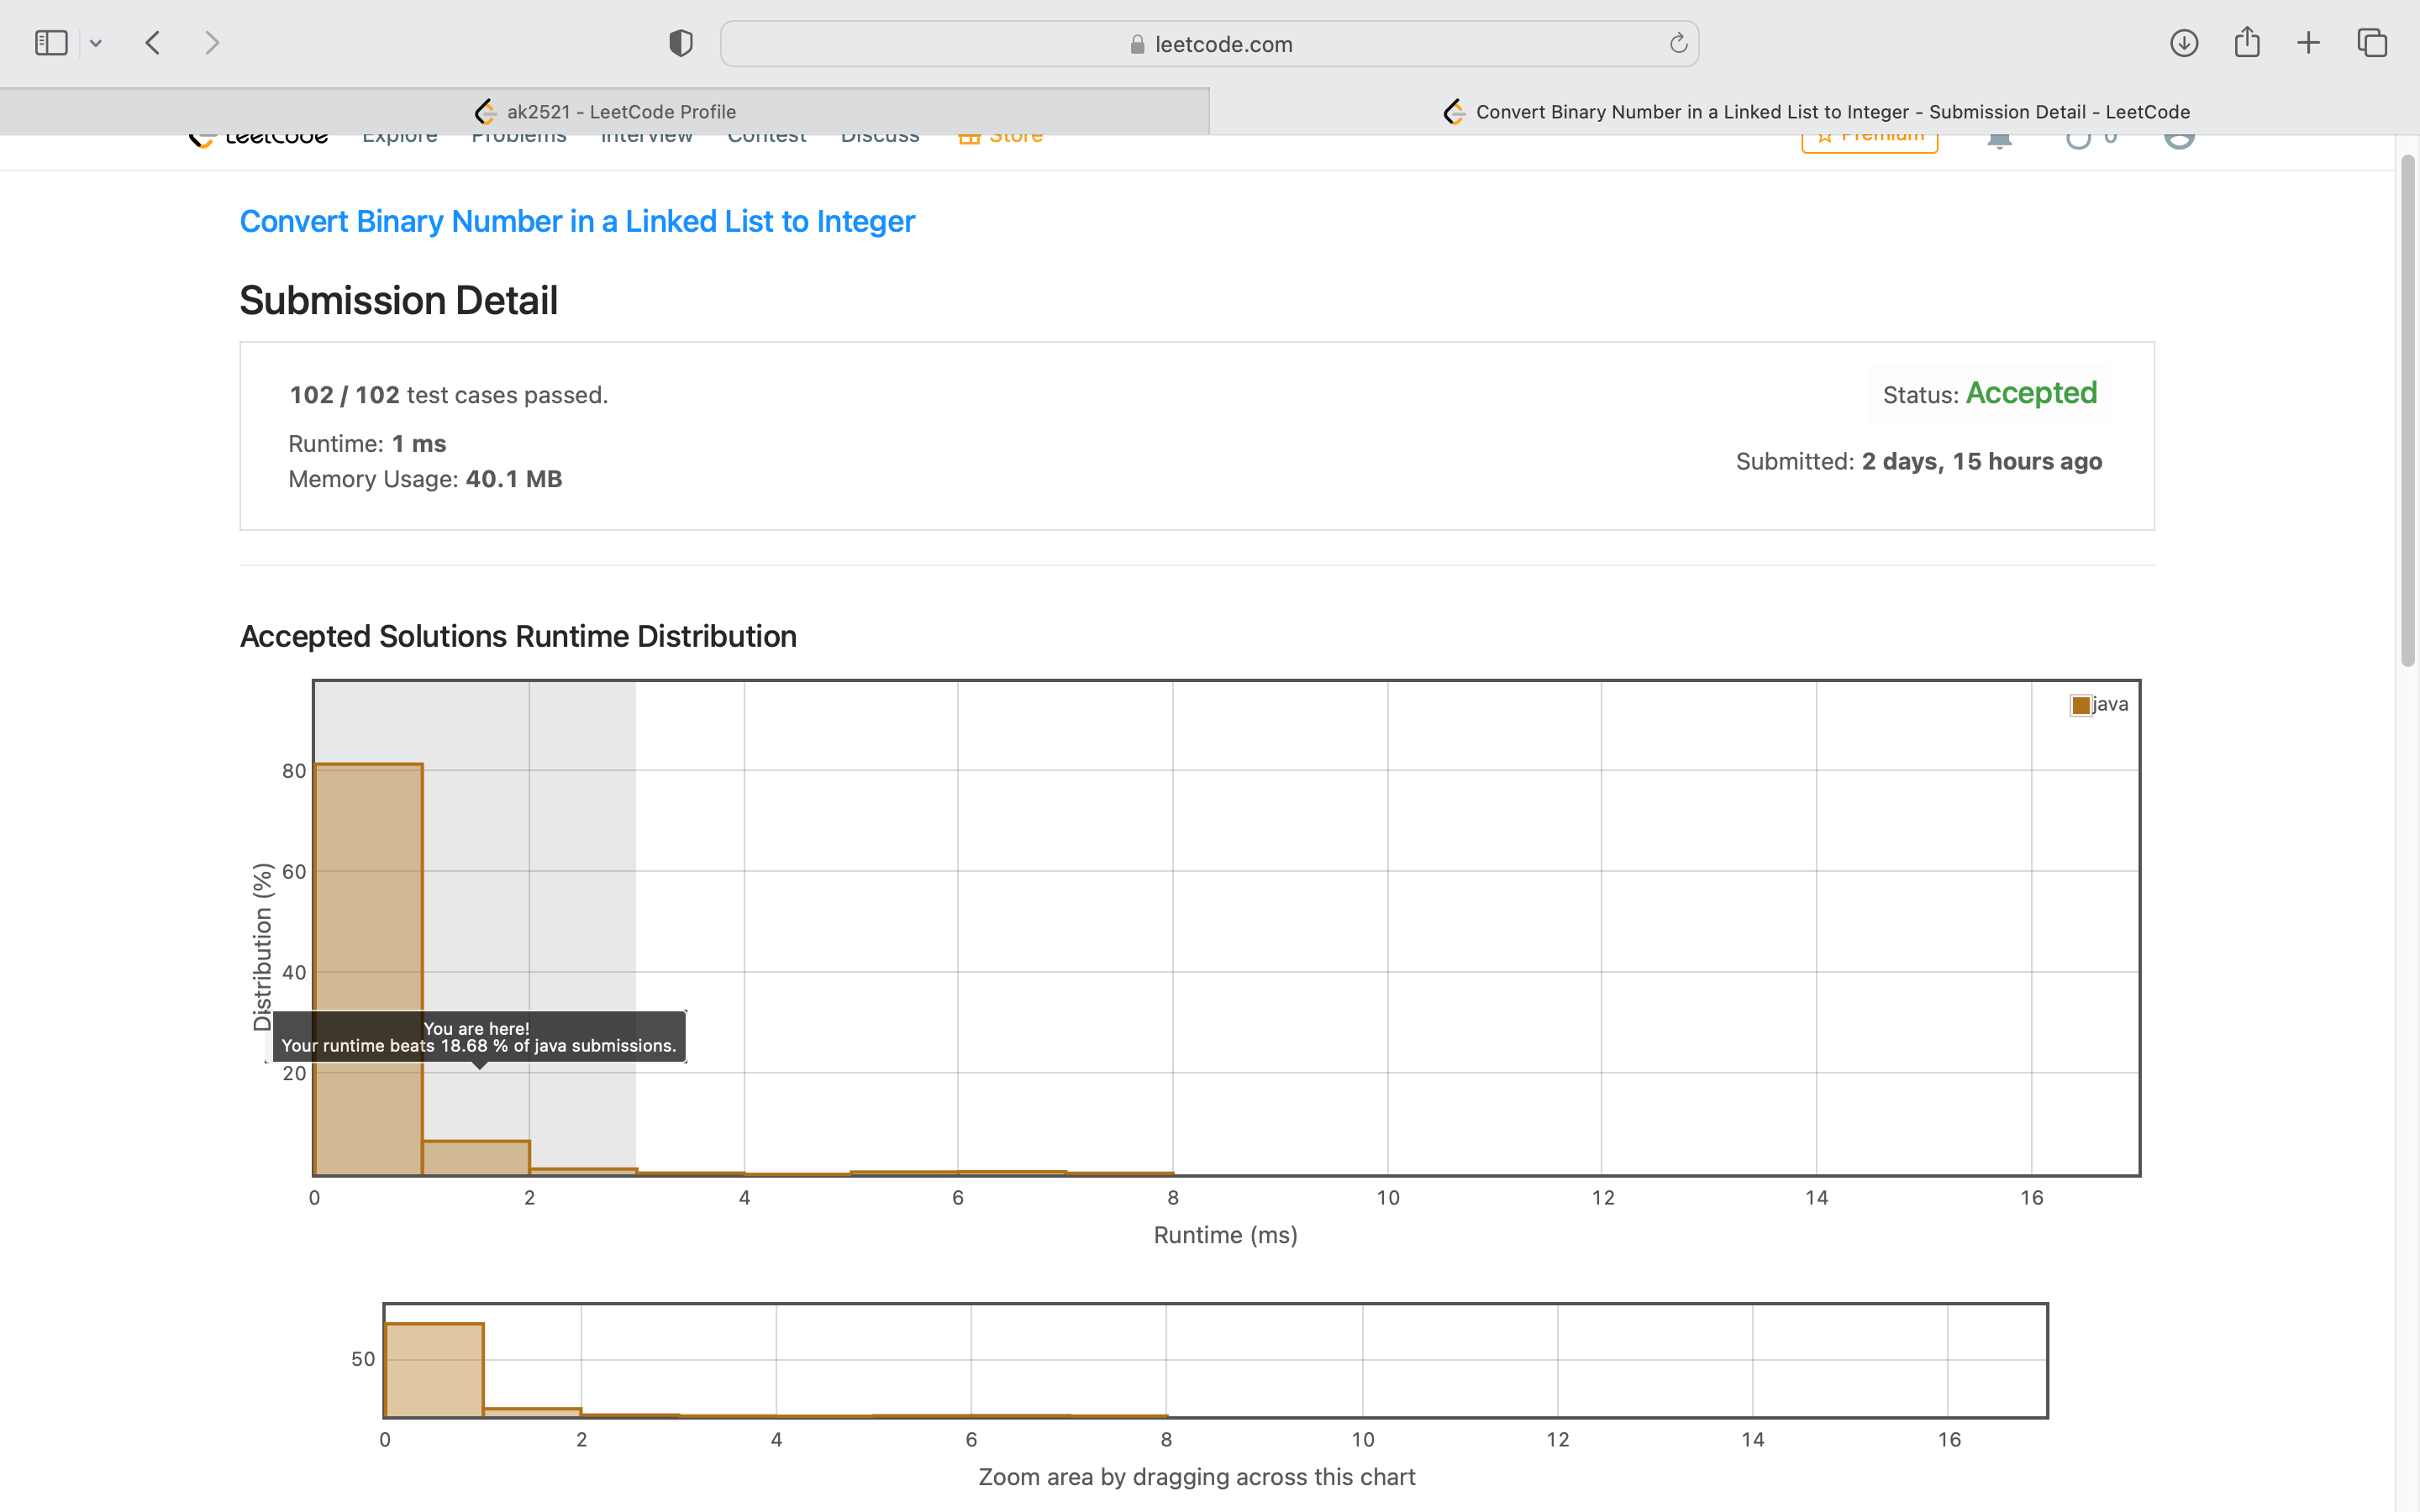
Task: Open the problem title link
Action: (x=577, y=221)
